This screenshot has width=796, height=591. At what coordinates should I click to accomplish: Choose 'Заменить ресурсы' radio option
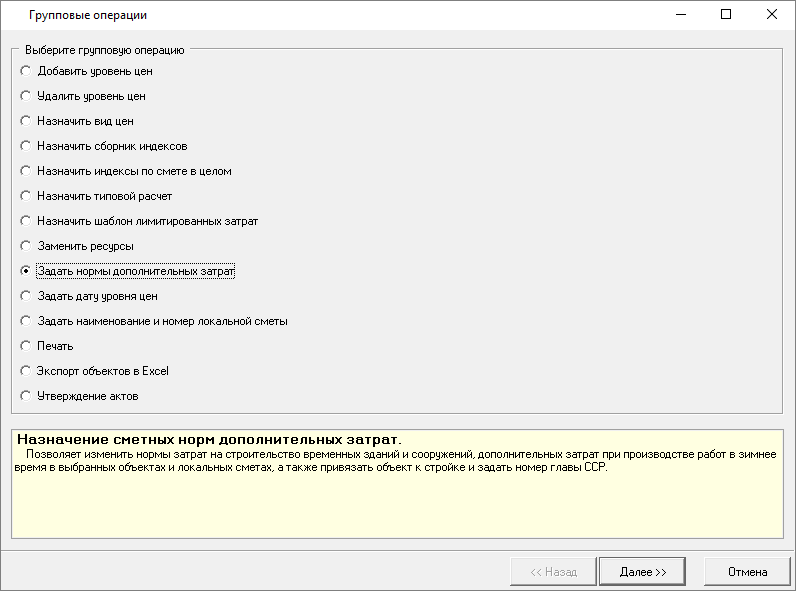pos(26,246)
